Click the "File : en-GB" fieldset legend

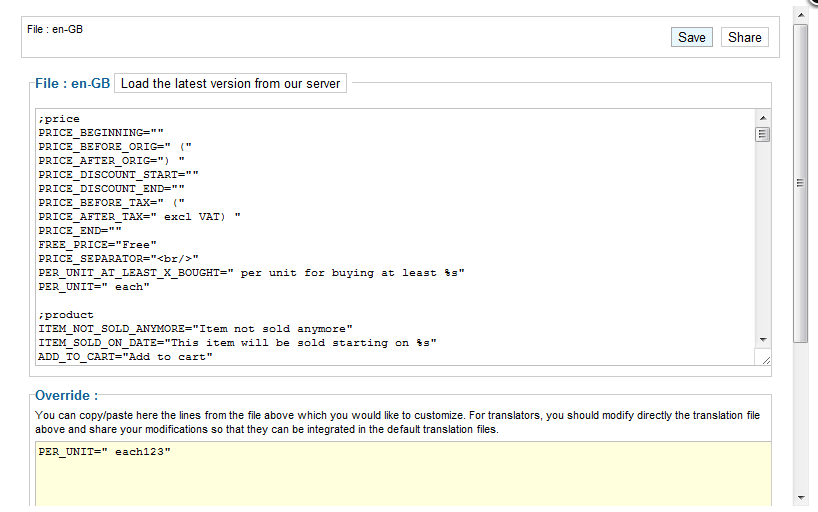tap(72, 84)
